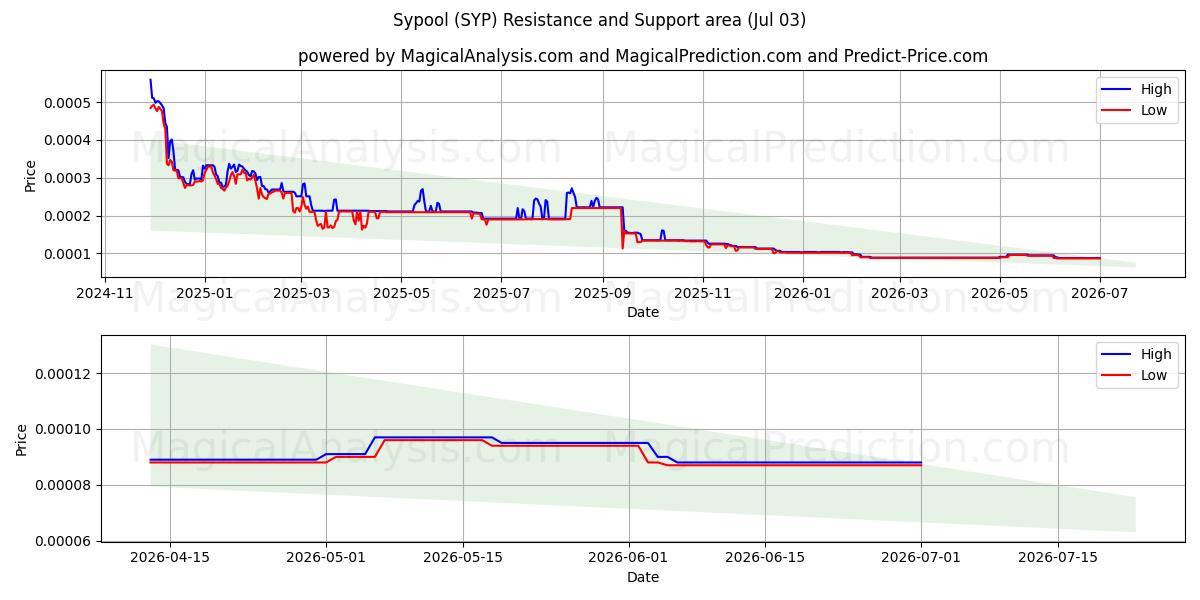1200x600 pixels.
Task: Click the '2026-06-15' x-axis tick label
Action: tap(766, 558)
